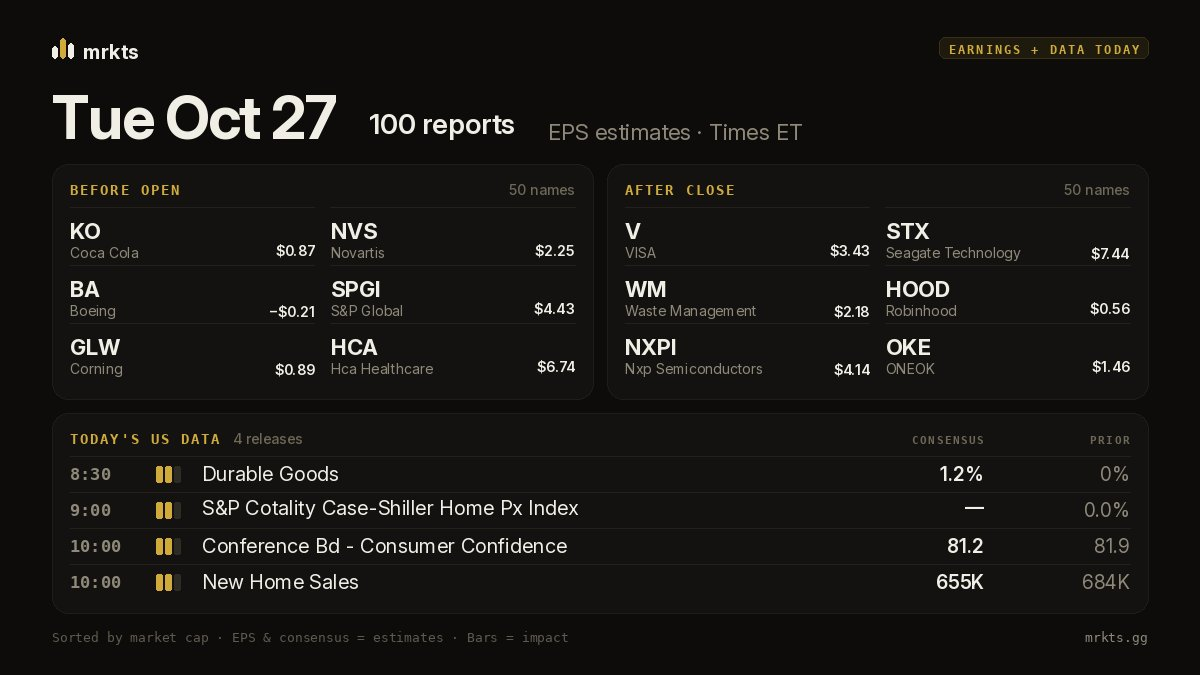Select the Before Open section header

click(125, 190)
